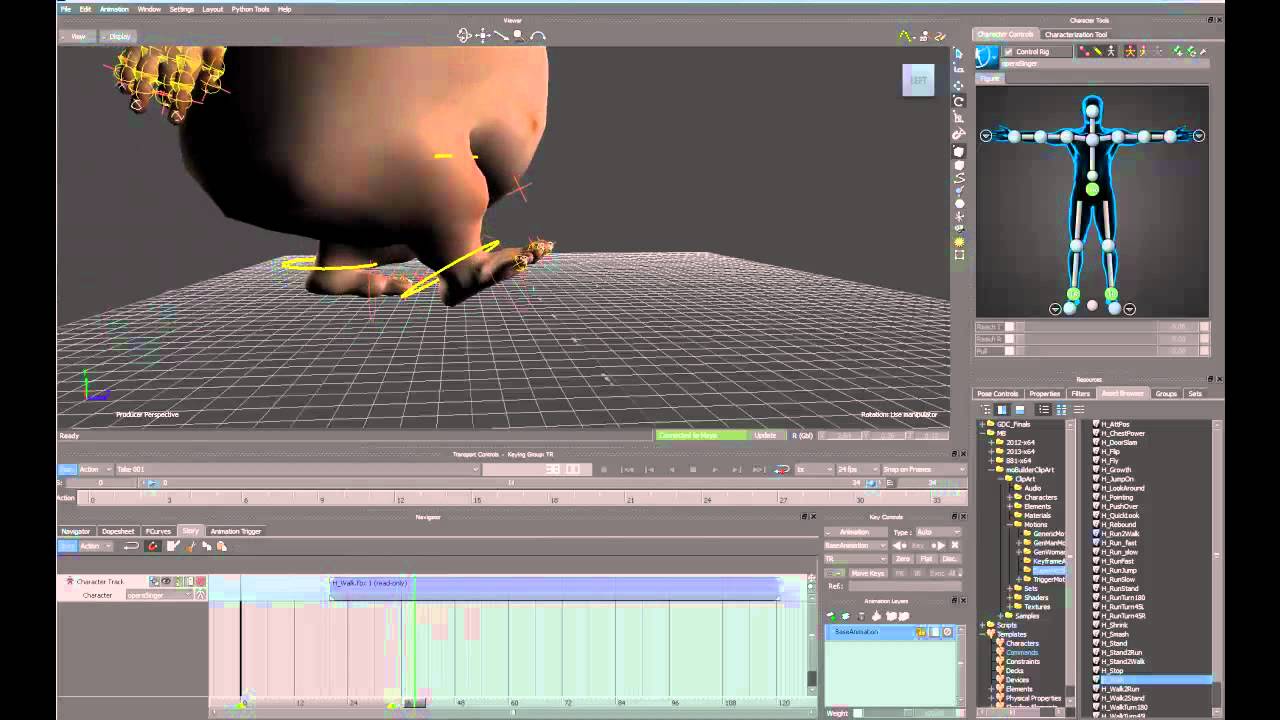
Task: Click the loop icon in Story toolbar
Action: (x=131, y=546)
